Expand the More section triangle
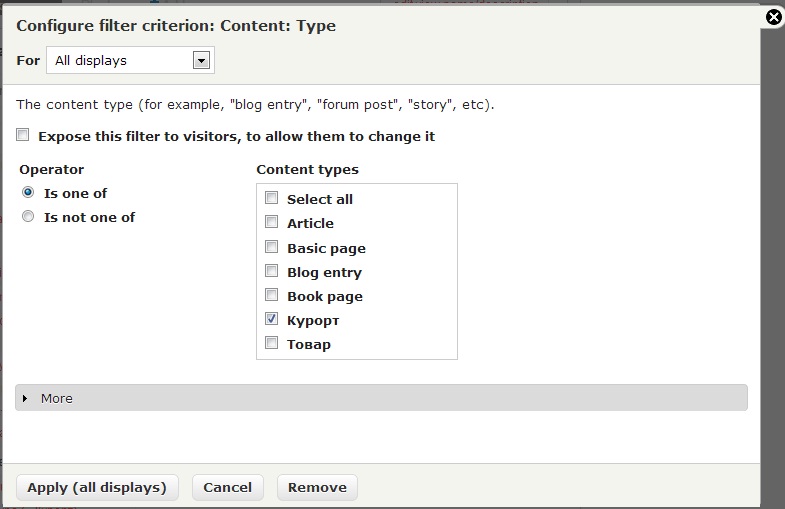 click(25, 398)
